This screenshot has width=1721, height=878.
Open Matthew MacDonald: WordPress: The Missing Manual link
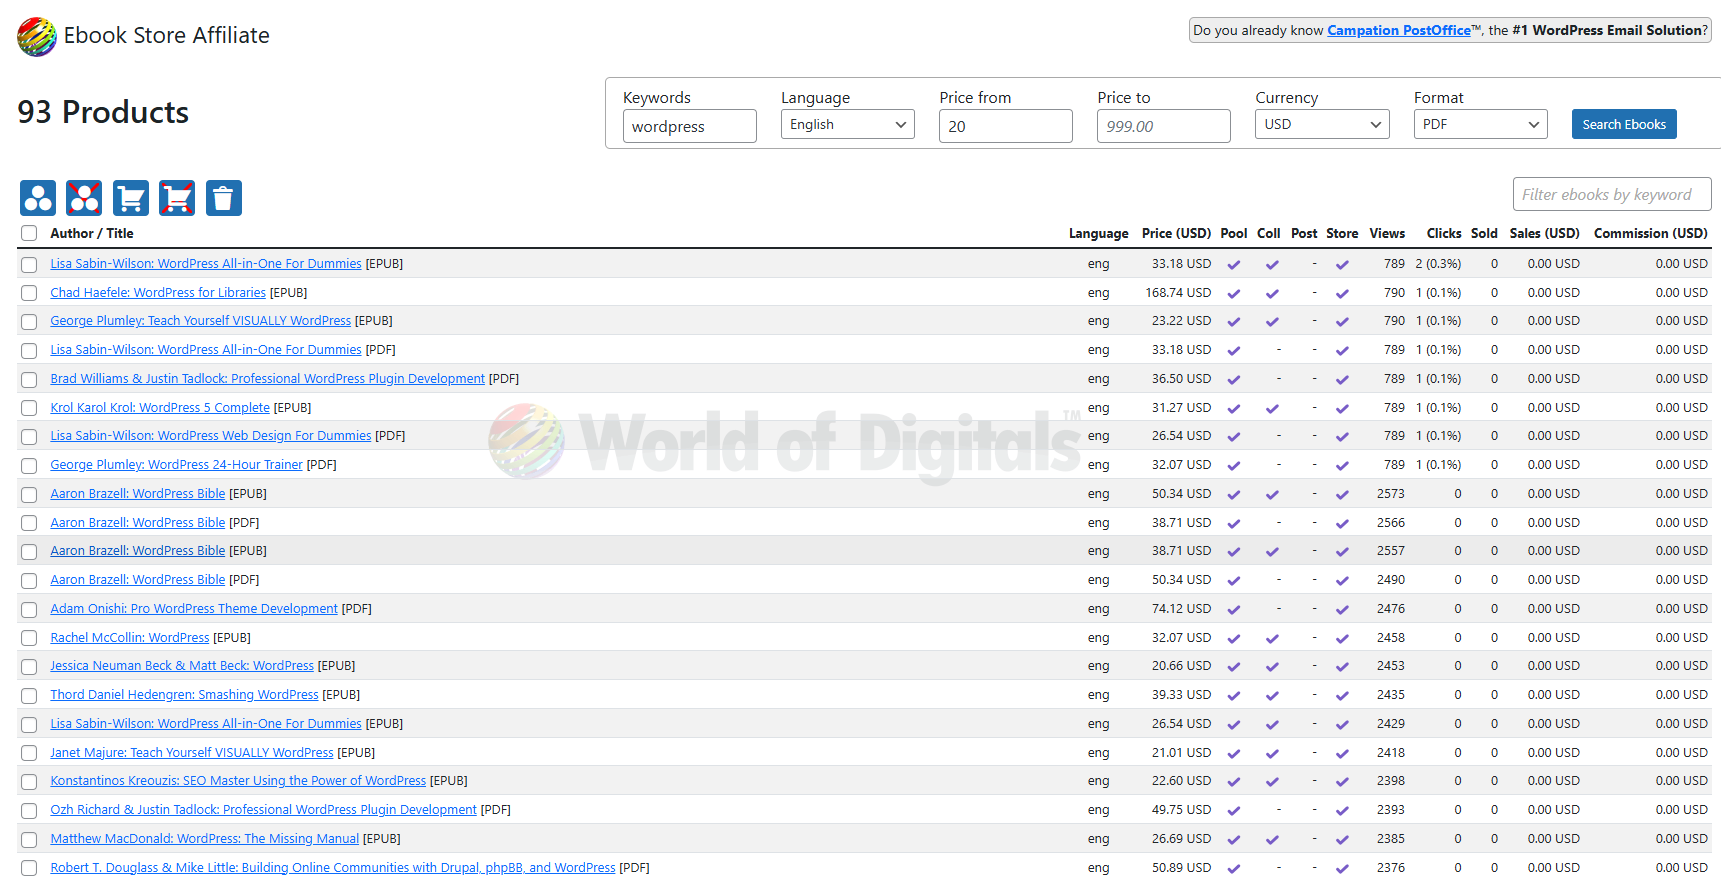(x=205, y=839)
